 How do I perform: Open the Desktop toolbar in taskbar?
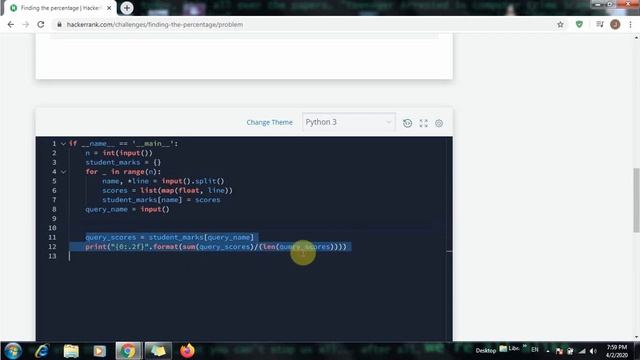click(485, 350)
